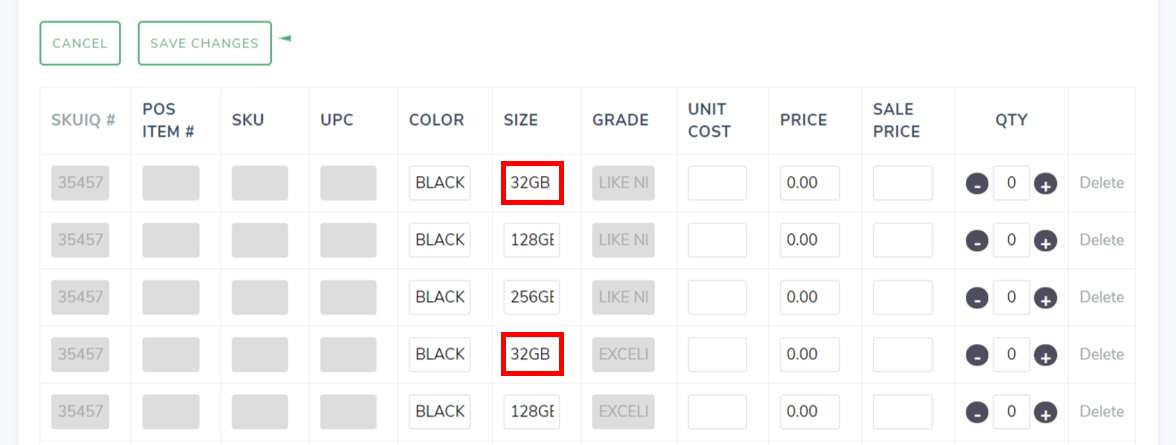The image size is (1176, 445).
Task: Edit the Color field of the first row
Action: point(440,183)
